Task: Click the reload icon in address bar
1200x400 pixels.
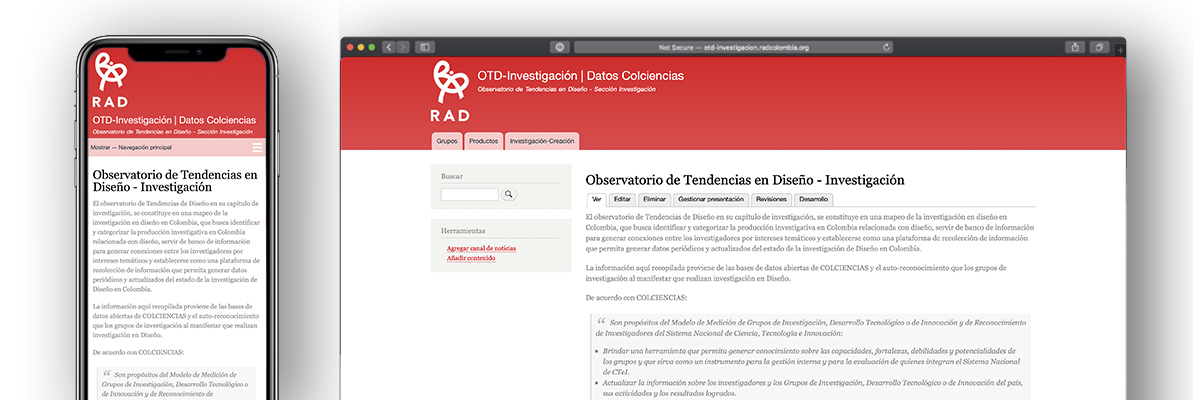Action: (886, 47)
